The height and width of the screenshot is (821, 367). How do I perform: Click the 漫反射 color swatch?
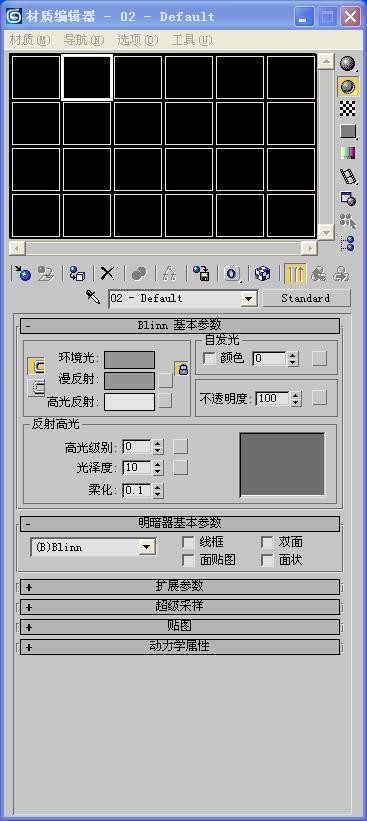point(129,381)
